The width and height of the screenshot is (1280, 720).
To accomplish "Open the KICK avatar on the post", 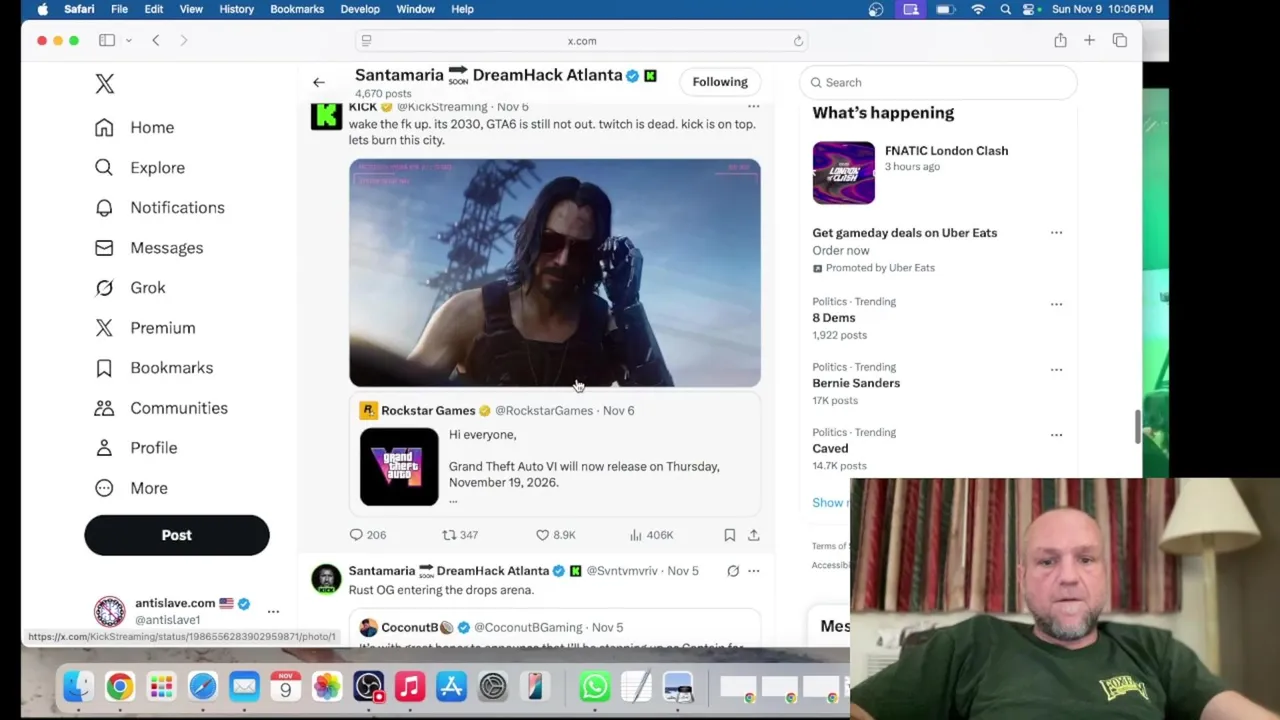I will pos(326,116).
